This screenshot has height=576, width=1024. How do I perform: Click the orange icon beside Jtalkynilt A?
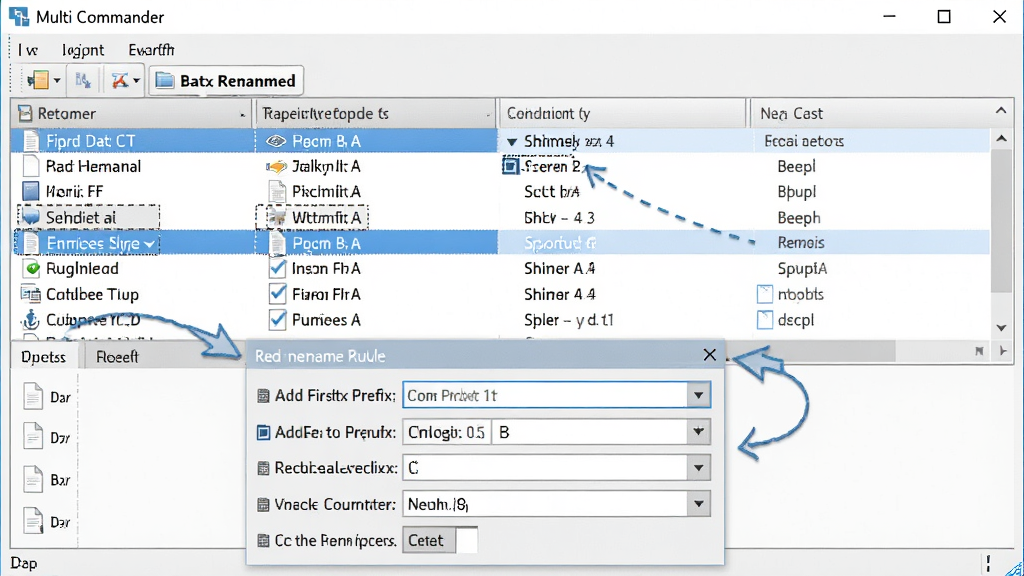[276, 167]
